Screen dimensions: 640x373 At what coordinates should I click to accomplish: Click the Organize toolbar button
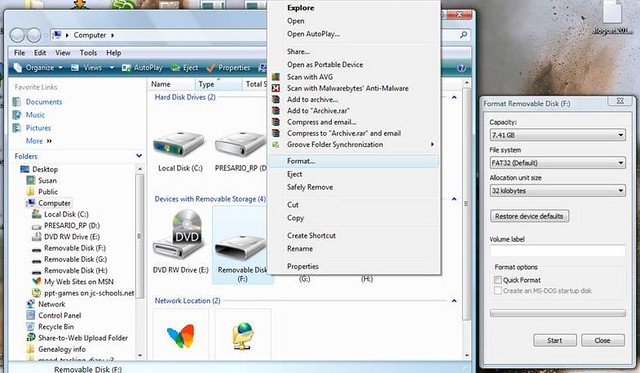[38, 68]
